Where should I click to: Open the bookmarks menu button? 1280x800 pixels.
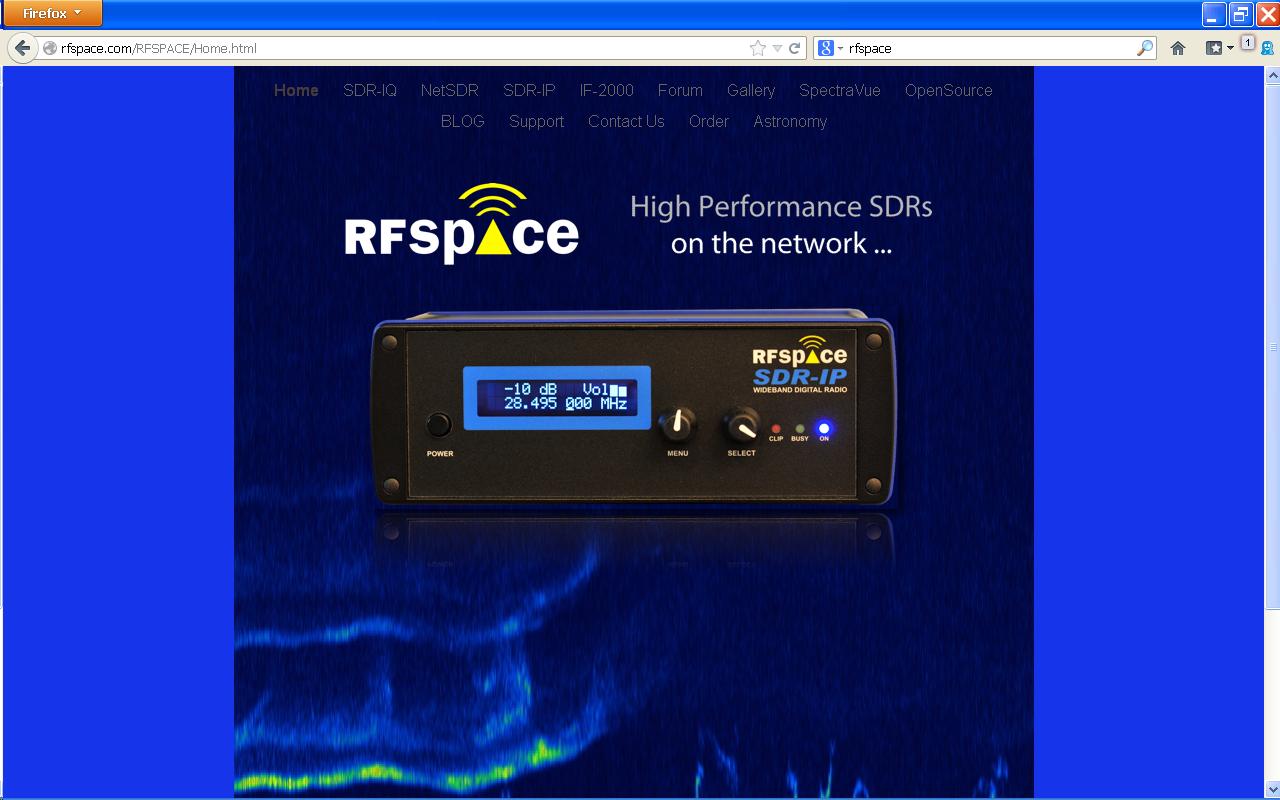[x=1213, y=48]
